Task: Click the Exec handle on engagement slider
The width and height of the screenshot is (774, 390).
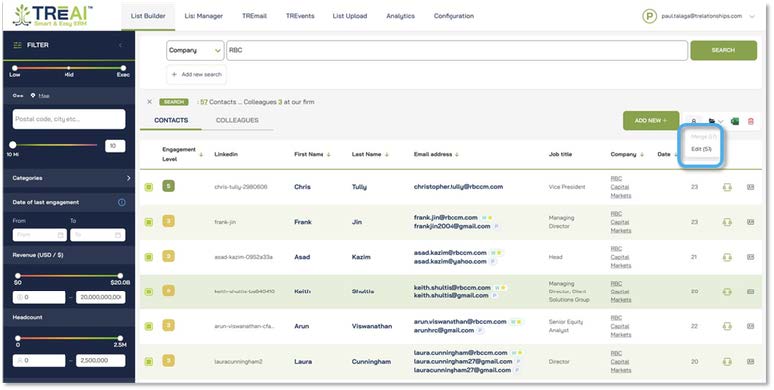Action: pos(123,68)
